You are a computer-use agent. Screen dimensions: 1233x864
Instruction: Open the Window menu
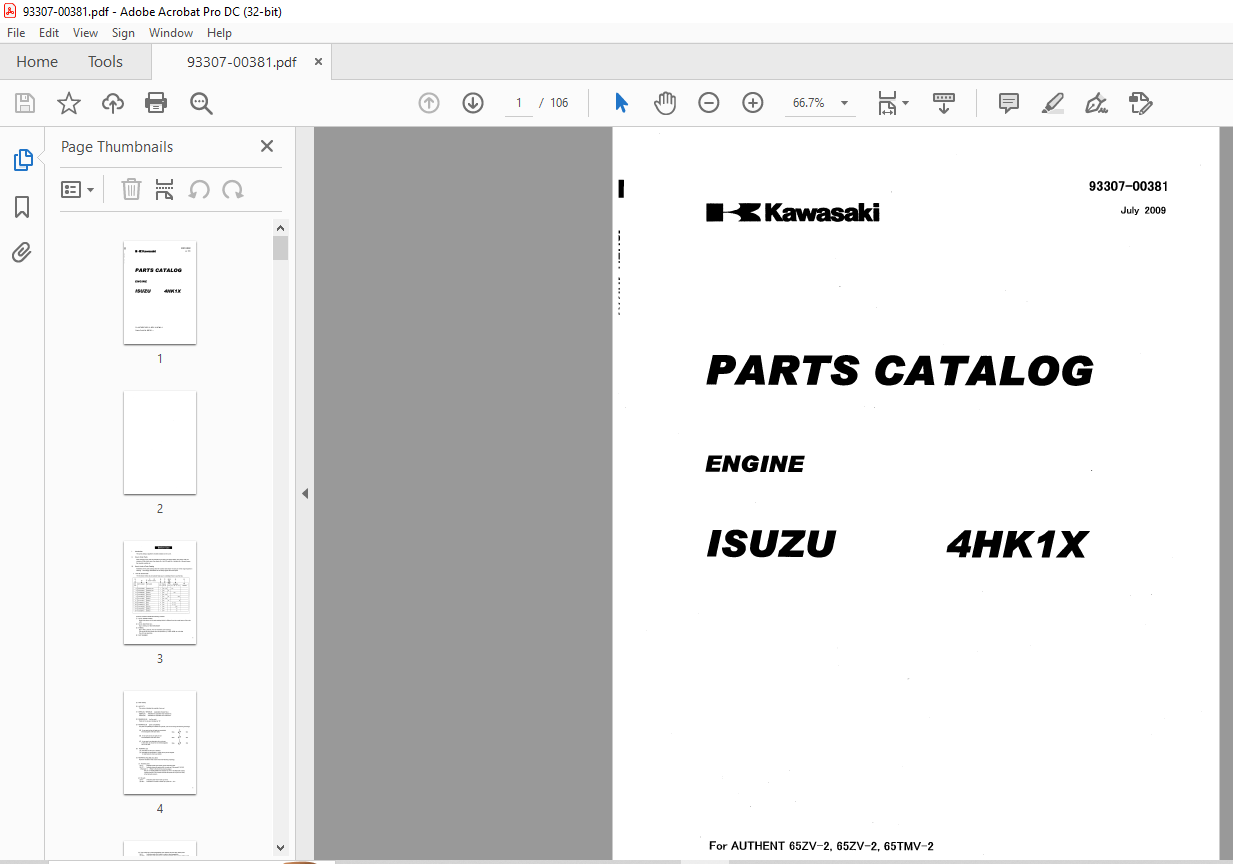[x=171, y=33]
